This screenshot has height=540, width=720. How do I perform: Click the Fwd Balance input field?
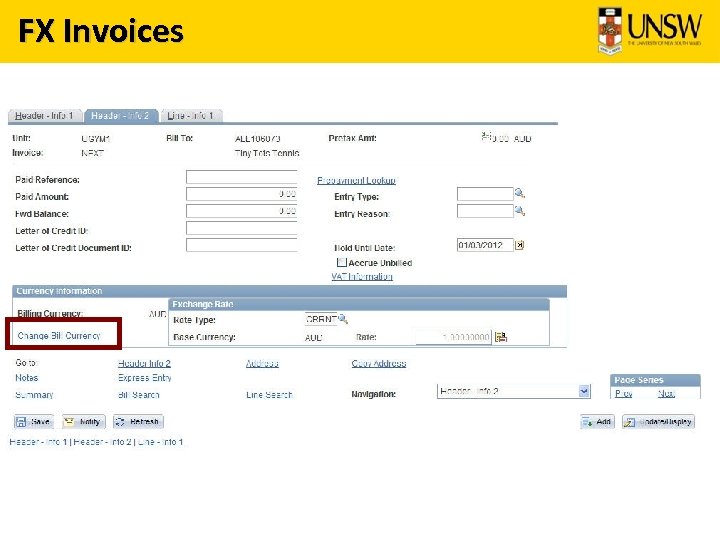(242, 211)
